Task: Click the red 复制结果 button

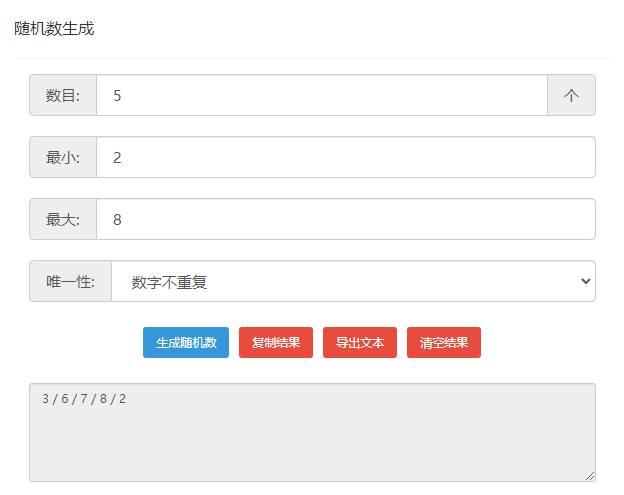Action: 276,343
